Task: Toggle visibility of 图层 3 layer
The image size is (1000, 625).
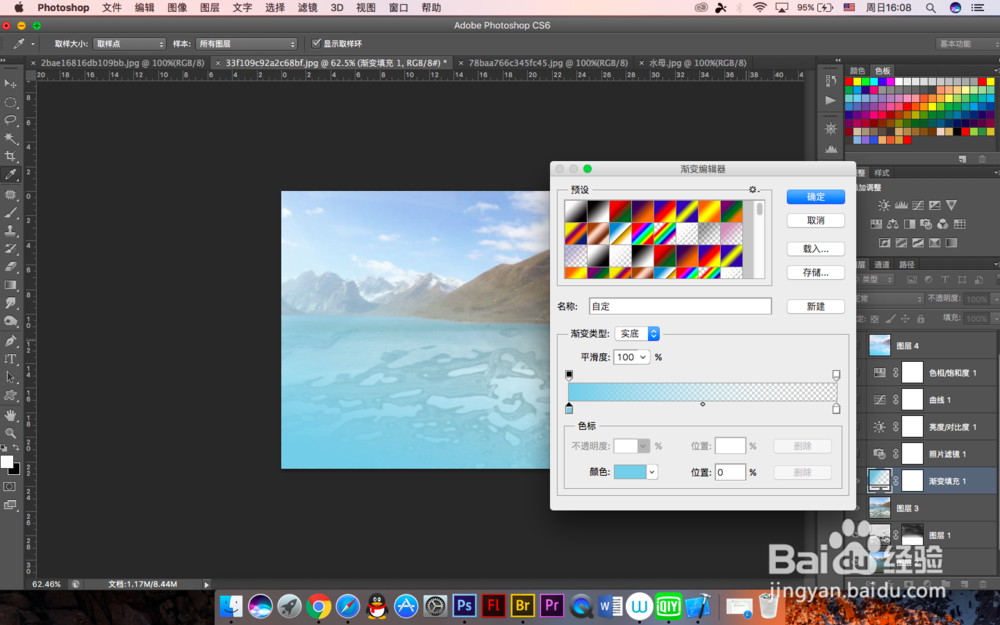Action: (858, 508)
